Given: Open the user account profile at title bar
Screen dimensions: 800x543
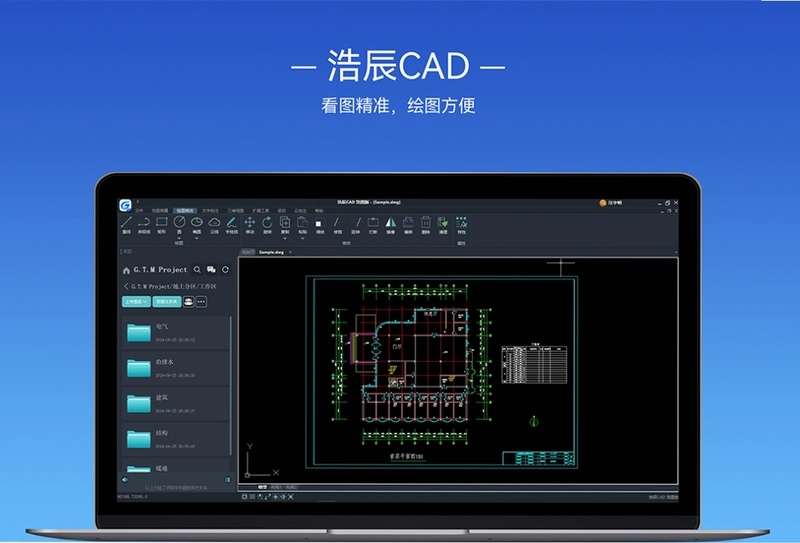Looking at the screenshot, I should click(x=611, y=203).
